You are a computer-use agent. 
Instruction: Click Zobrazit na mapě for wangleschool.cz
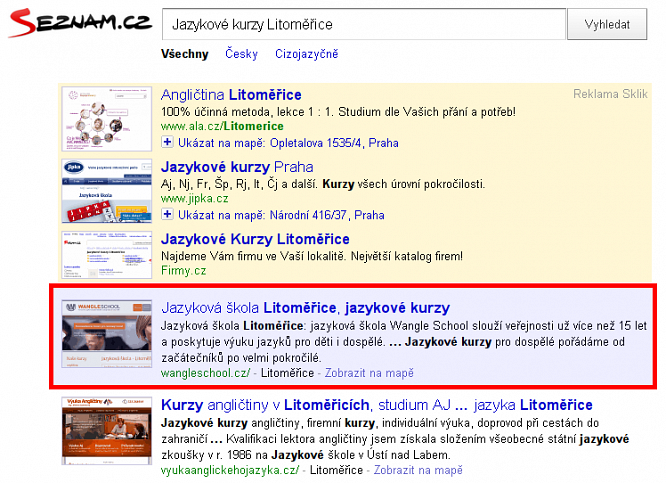369,373
